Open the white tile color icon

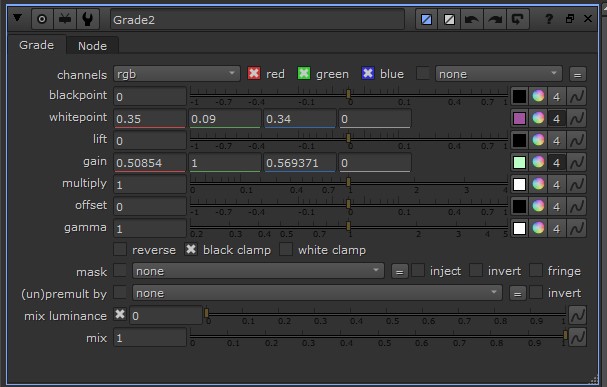[449, 19]
